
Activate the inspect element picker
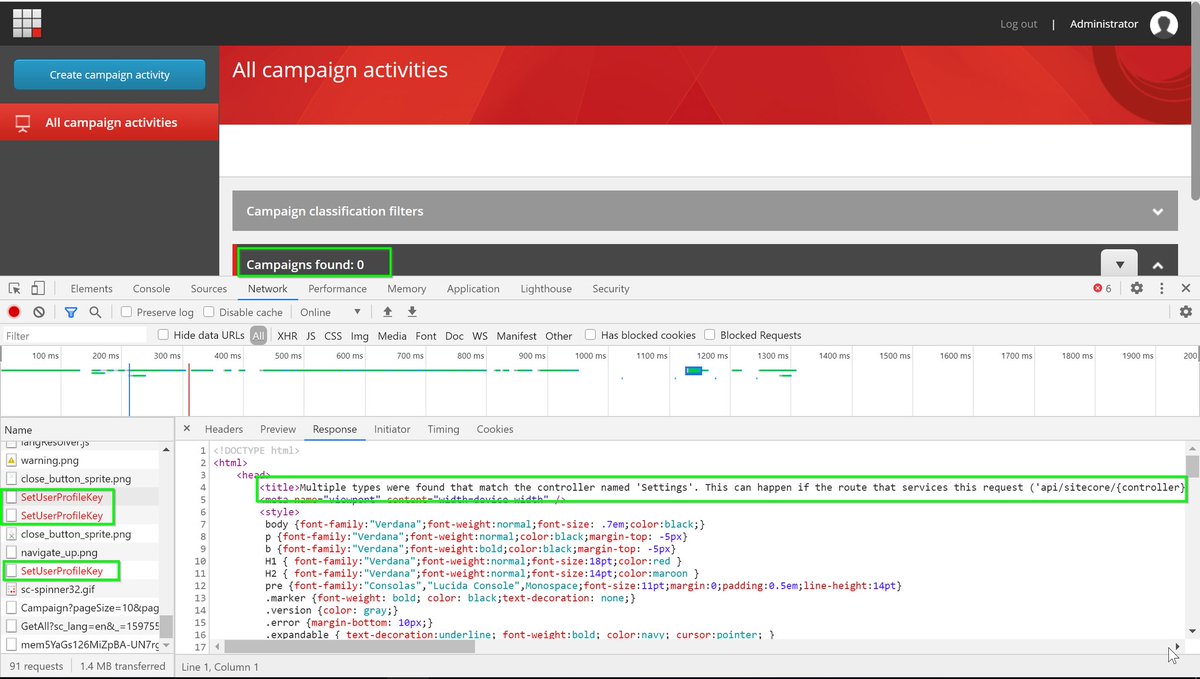(x=14, y=288)
